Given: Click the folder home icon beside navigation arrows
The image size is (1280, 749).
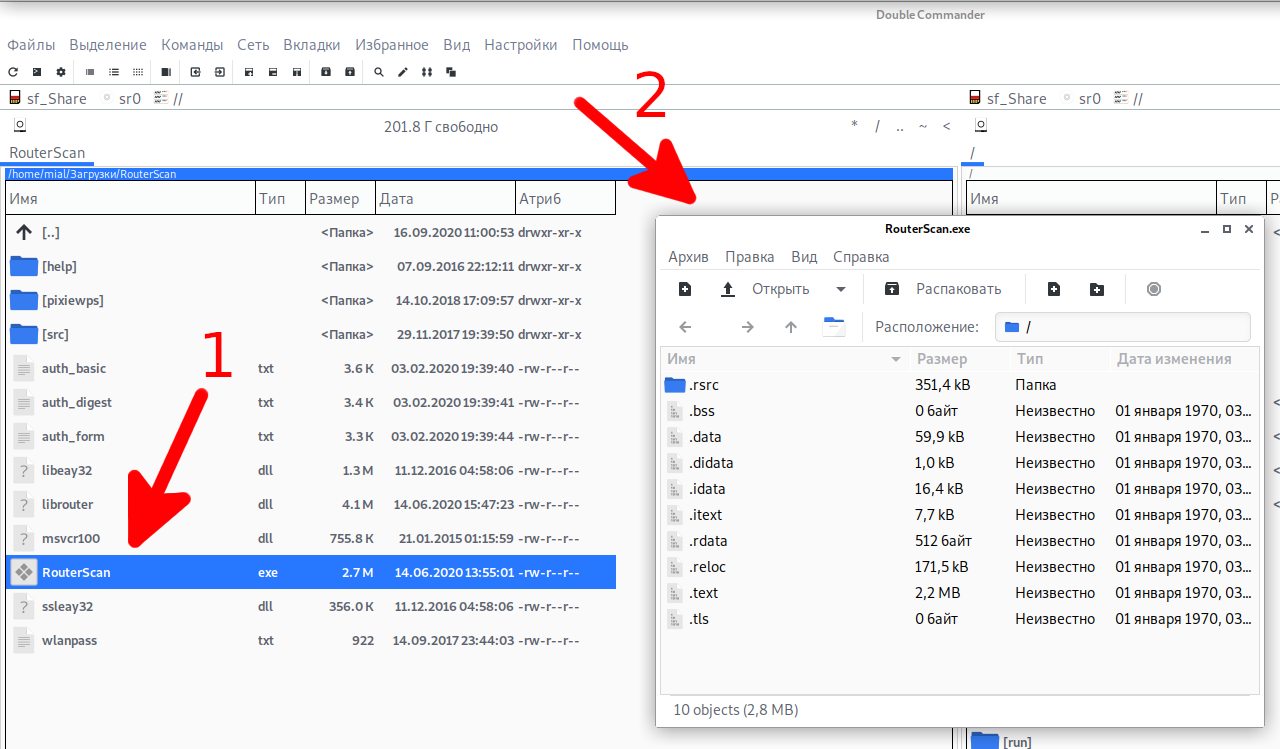Looking at the screenshot, I should [x=834, y=327].
